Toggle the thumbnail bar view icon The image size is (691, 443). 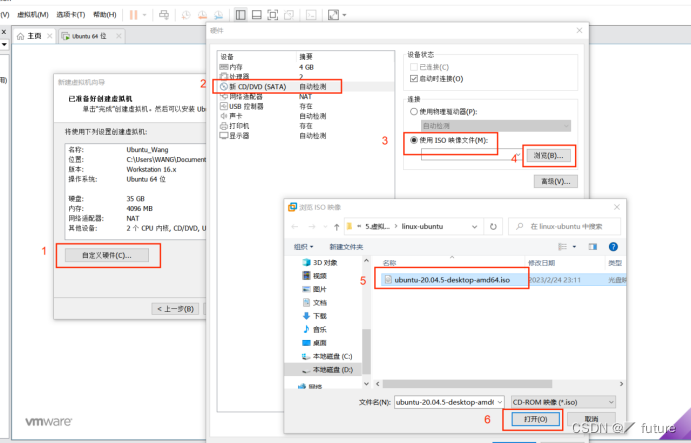256,15
